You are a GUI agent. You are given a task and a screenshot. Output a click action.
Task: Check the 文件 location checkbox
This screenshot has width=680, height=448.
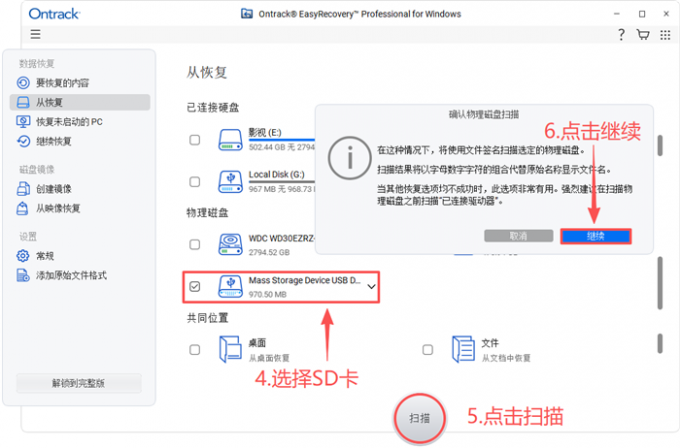coord(428,350)
